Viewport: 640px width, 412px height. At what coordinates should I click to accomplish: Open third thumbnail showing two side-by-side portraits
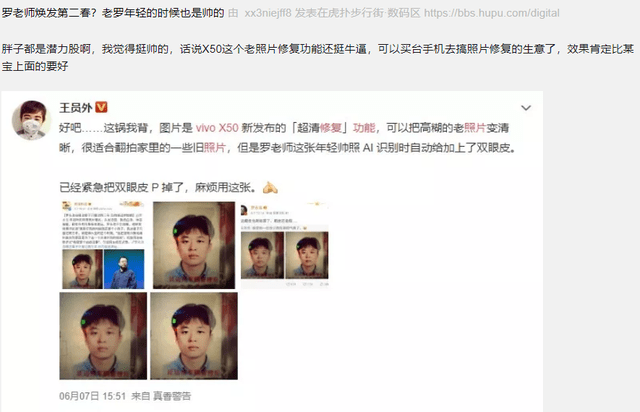284,245
